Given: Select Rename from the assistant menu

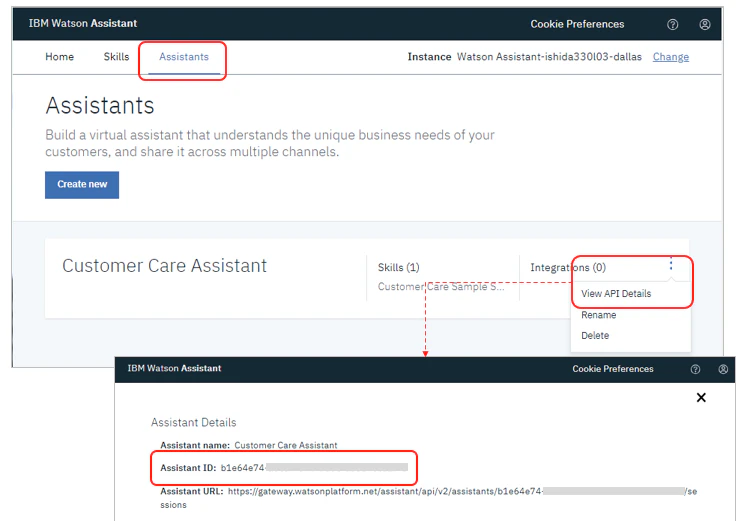Looking at the screenshot, I should click(599, 315).
